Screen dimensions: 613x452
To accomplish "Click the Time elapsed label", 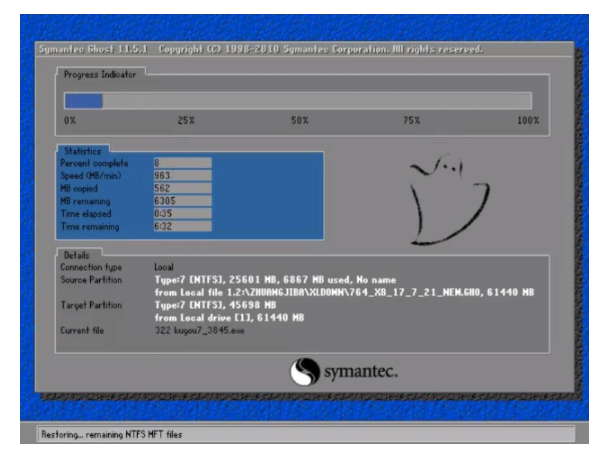I will tap(86, 214).
